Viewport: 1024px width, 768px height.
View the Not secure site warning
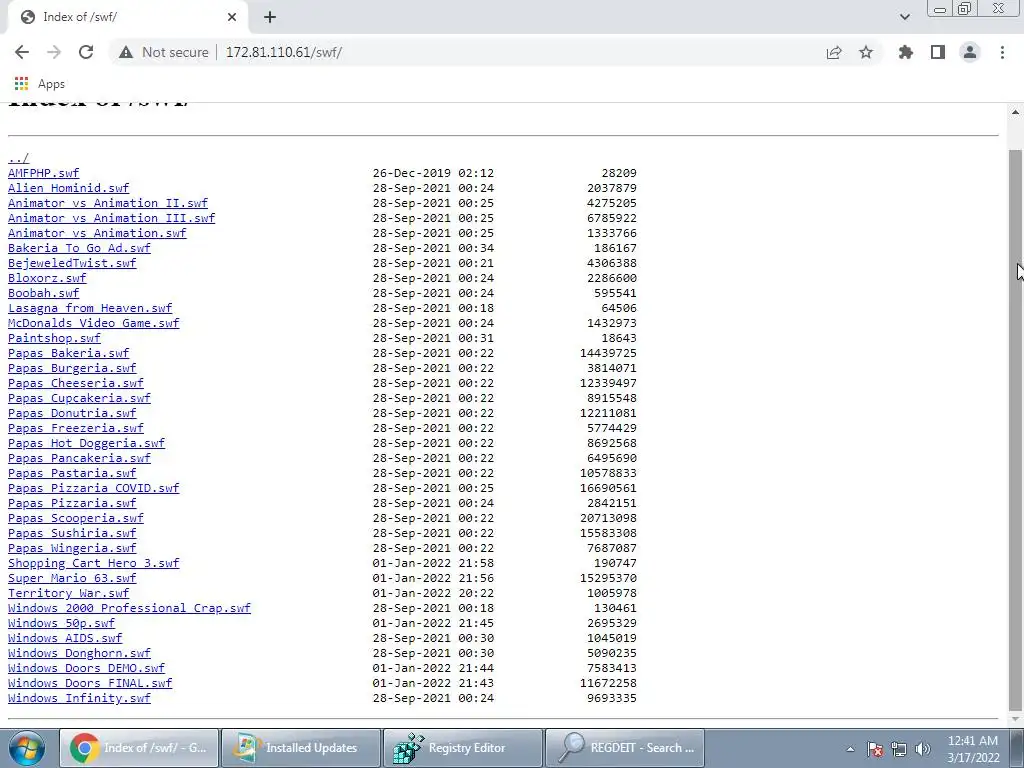tap(163, 52)
